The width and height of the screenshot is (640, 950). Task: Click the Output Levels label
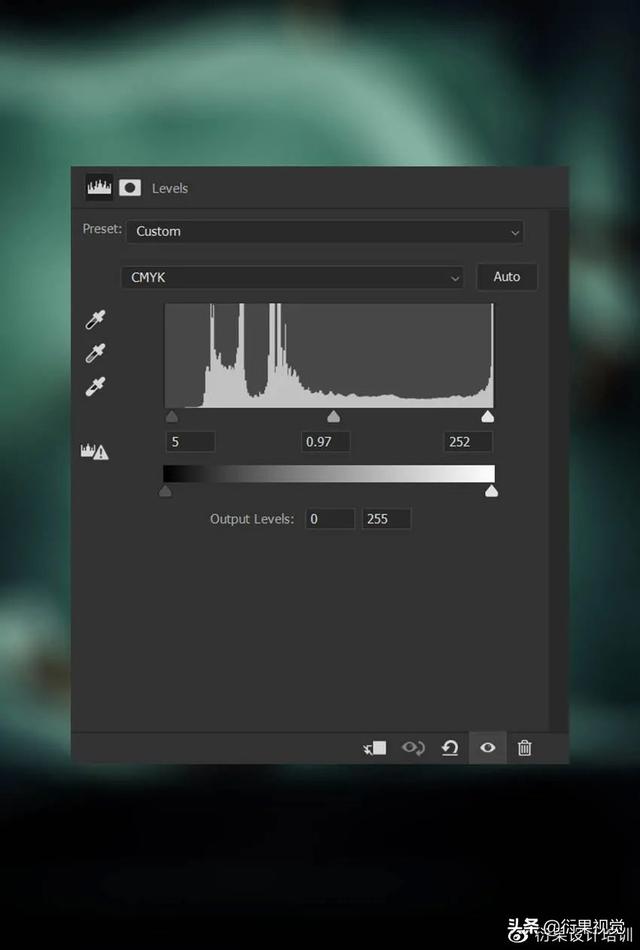pyautogui.click(x=252, y=519)
